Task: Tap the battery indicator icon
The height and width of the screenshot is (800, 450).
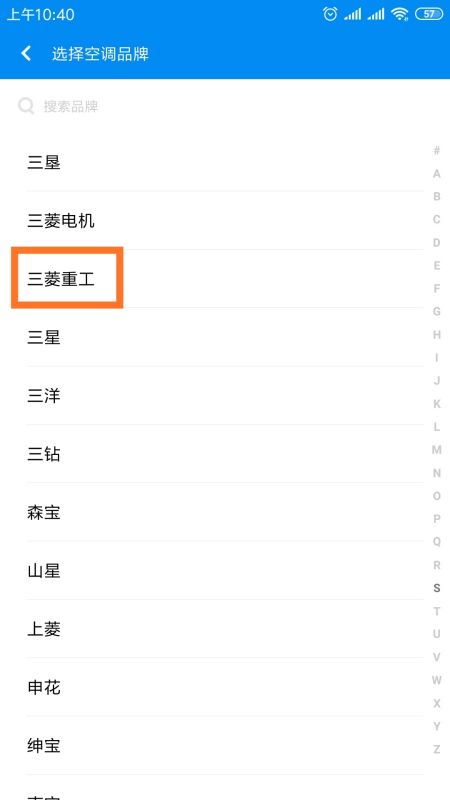Action: (x=429, y=14)
